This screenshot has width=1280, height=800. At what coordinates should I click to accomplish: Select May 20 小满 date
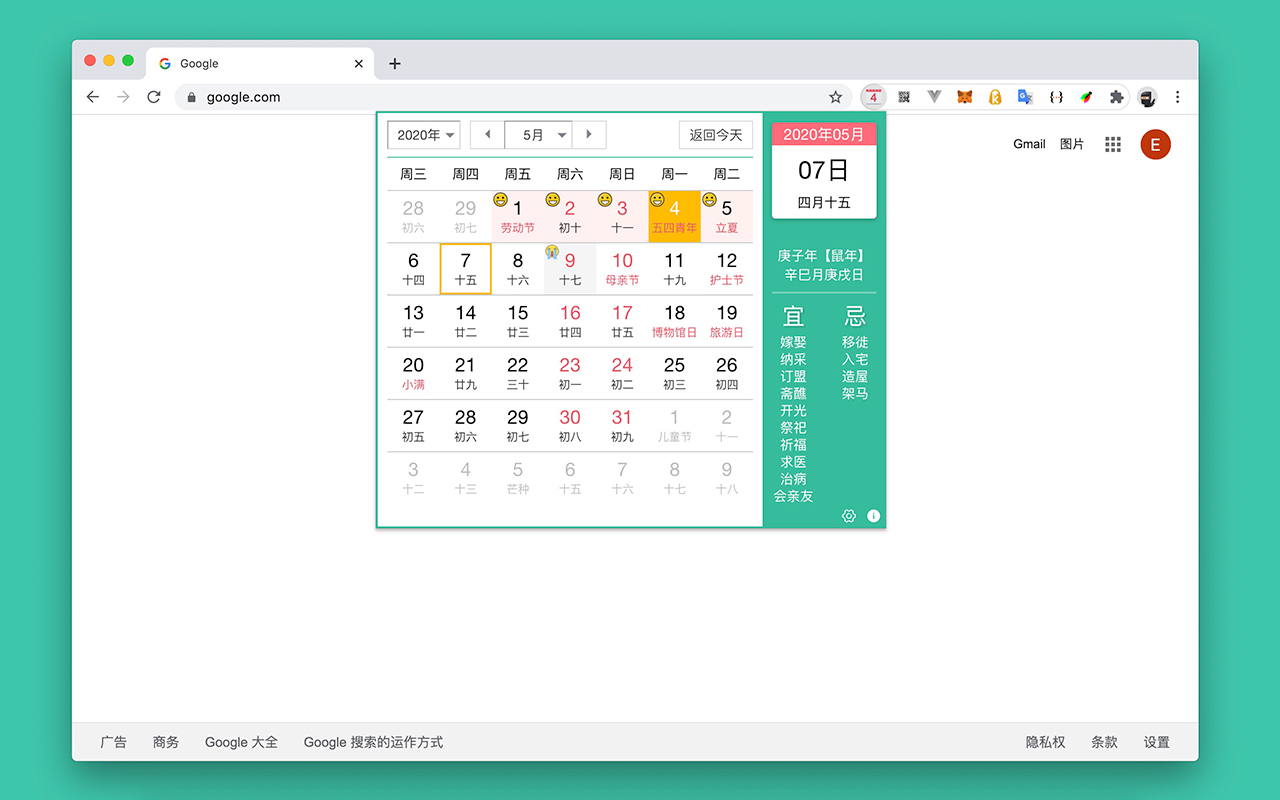point(413,373)
